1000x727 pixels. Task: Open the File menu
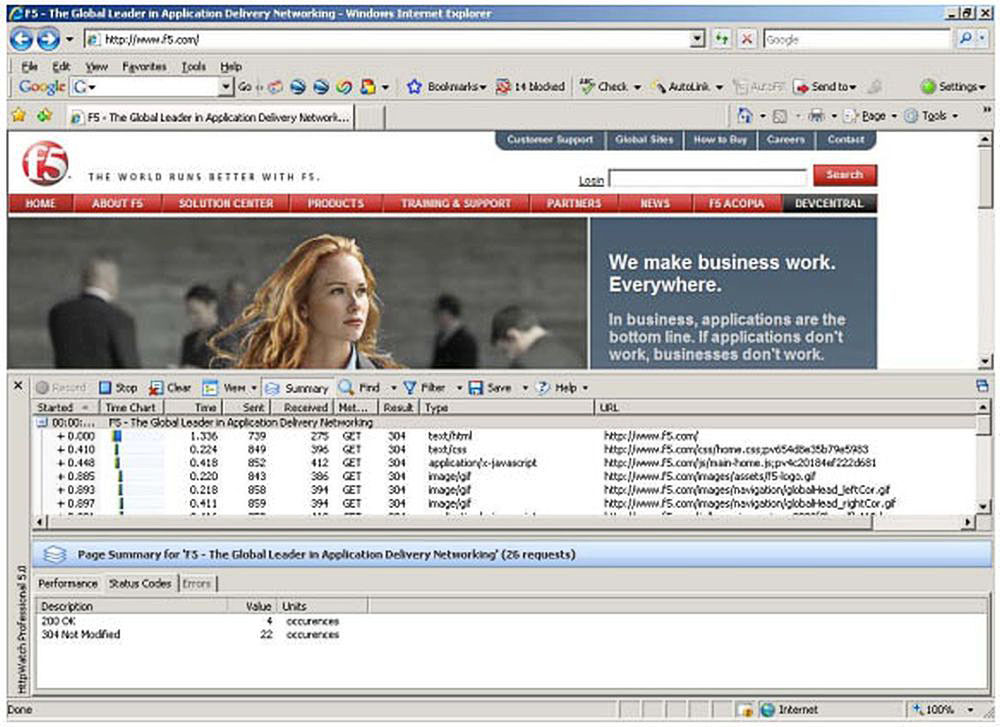click(29, 66)
